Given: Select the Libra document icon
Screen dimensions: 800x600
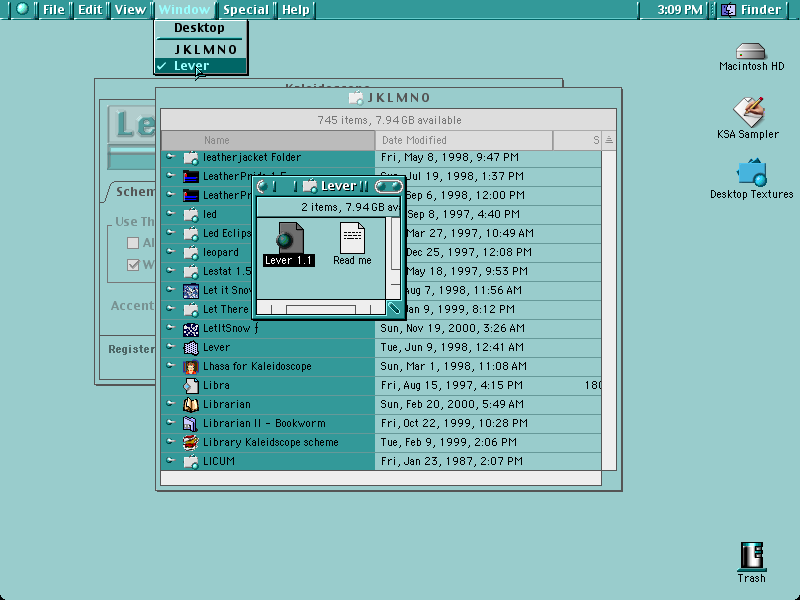Looking at the screenshot, I should [191, 386].
